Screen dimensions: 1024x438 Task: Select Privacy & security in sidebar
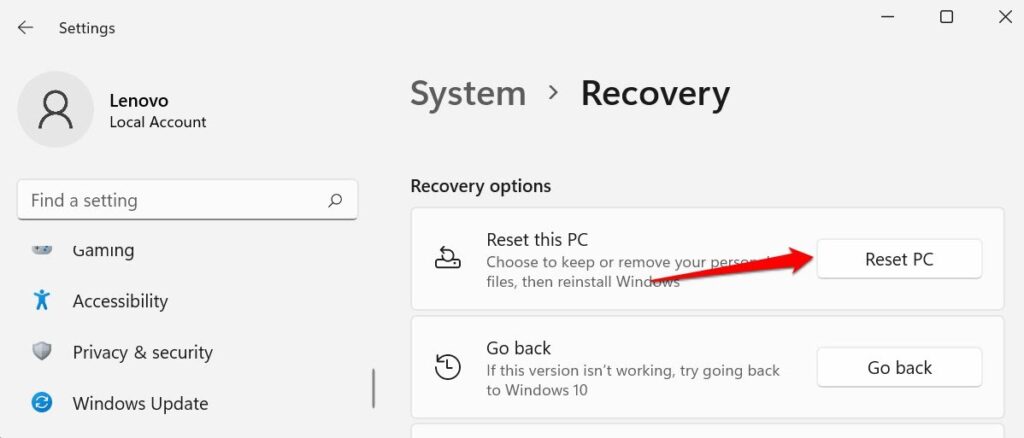tap(142, 352)
